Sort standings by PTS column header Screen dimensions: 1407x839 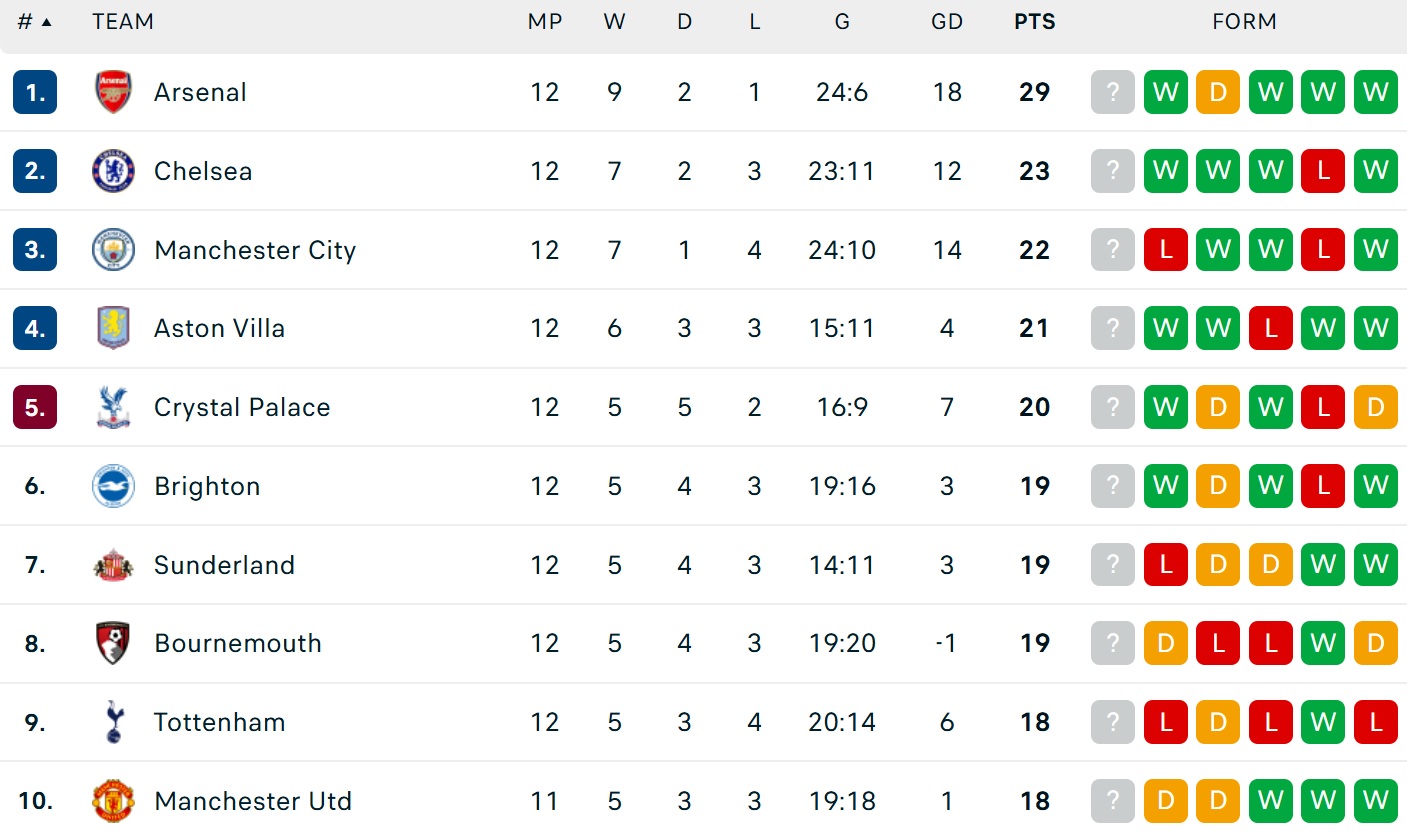1034,22
